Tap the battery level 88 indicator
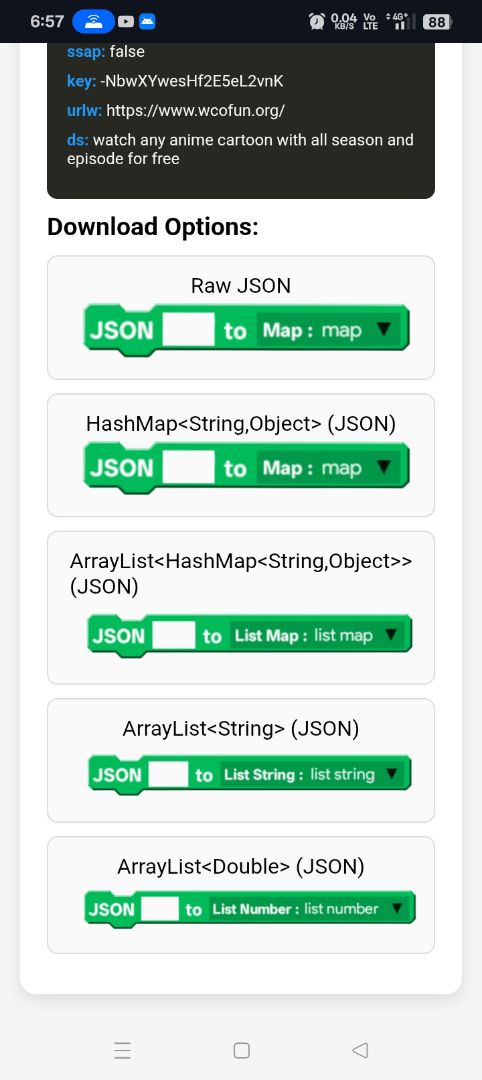Screen dimensions: 482x1080 pos(437,22)
